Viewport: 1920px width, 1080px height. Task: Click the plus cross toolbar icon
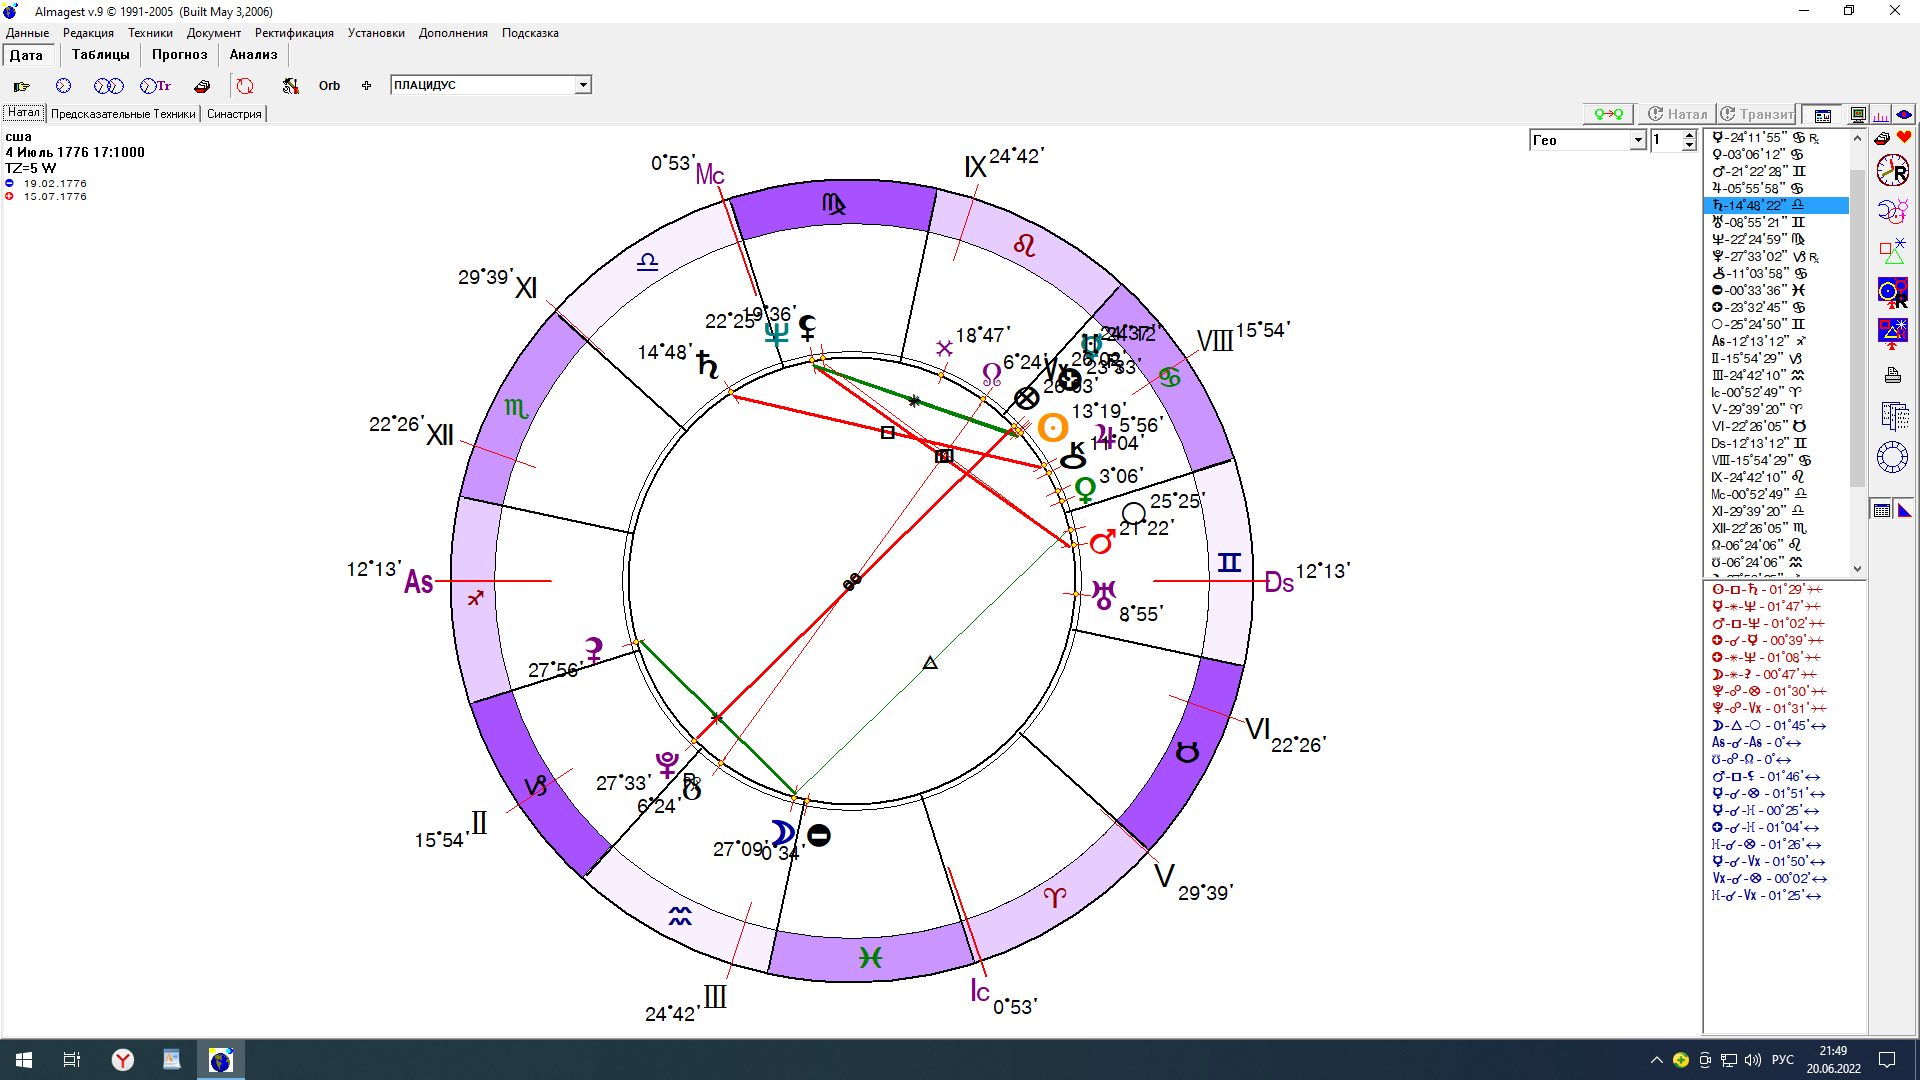pyautogui.click(x=366, y=86)
